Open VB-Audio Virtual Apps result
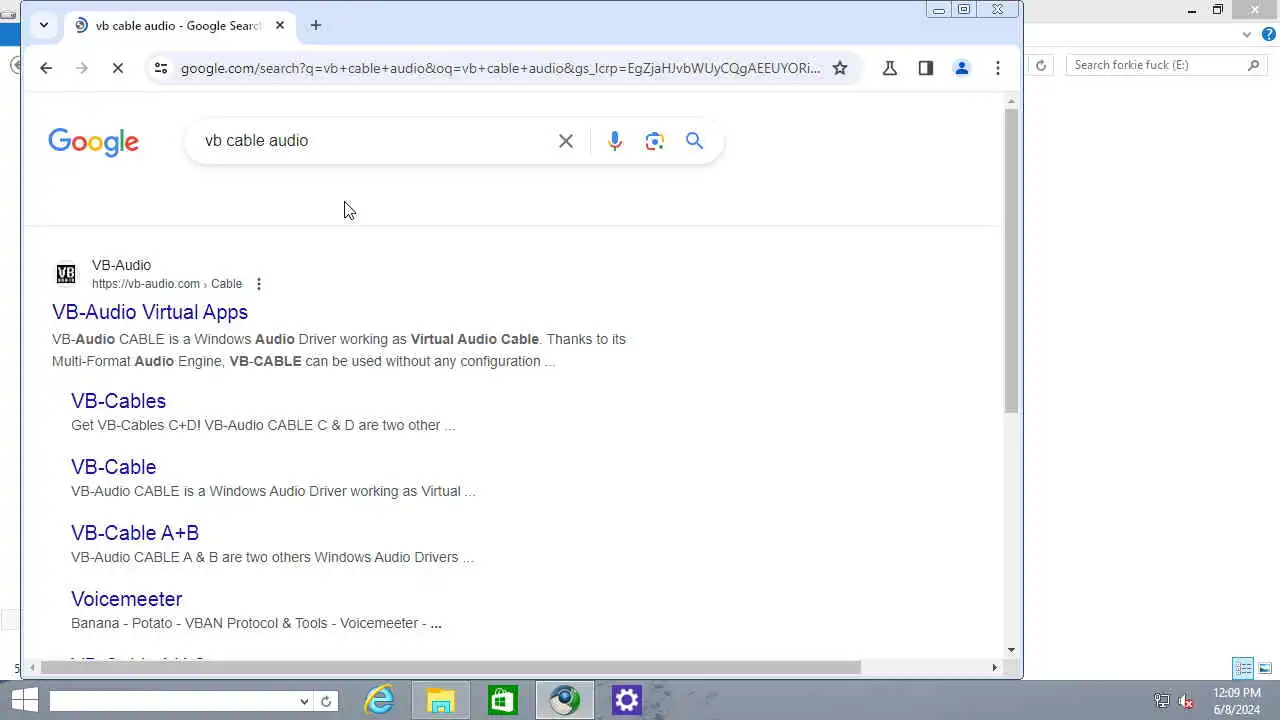Screen dimensions: 1280x720 (x=150, y=312)
